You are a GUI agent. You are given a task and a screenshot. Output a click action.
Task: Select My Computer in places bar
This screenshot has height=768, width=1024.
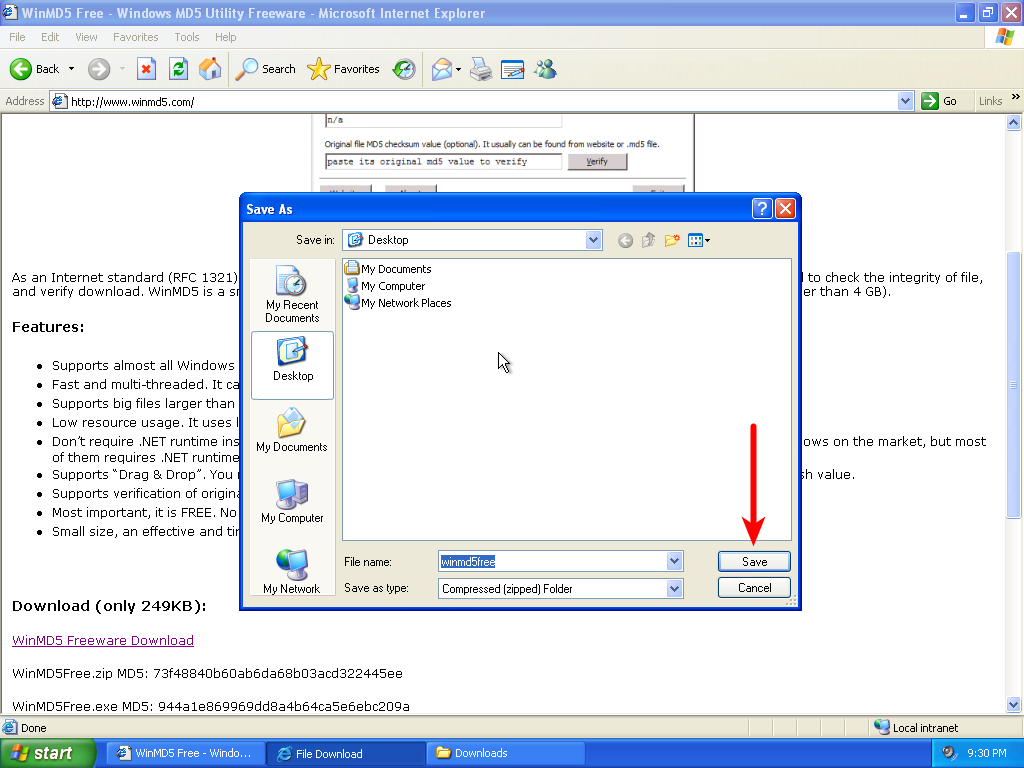[x=292, y=501]
